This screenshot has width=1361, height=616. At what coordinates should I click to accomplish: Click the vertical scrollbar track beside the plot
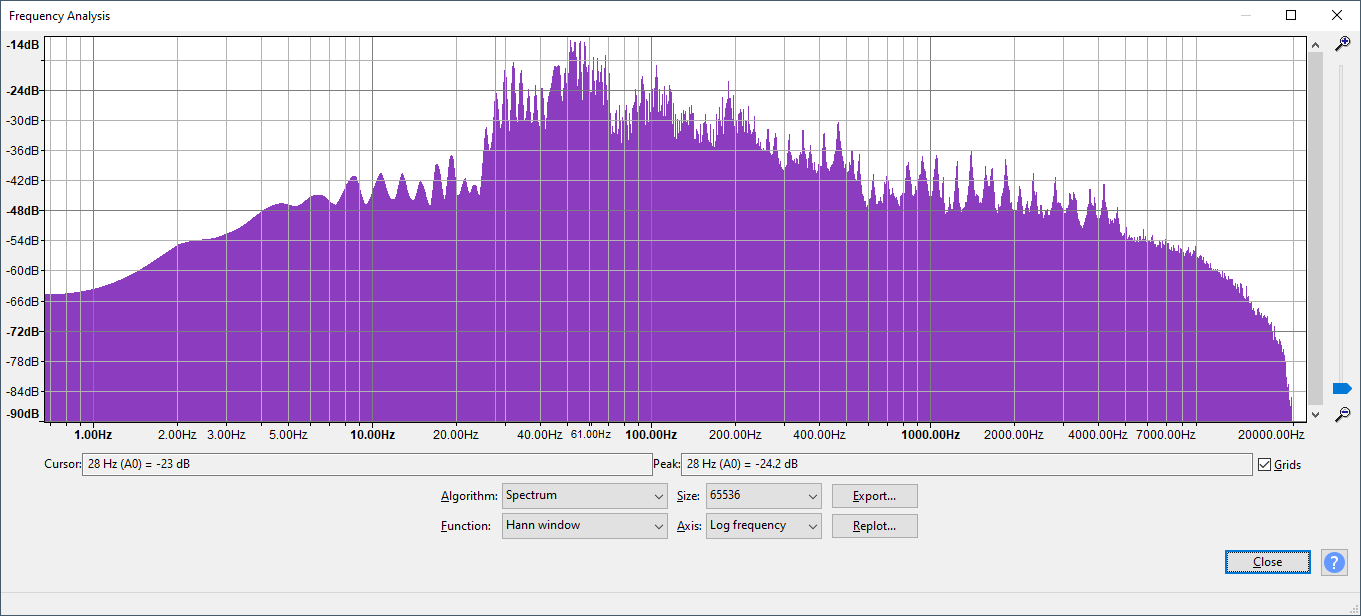point(1316,230)
